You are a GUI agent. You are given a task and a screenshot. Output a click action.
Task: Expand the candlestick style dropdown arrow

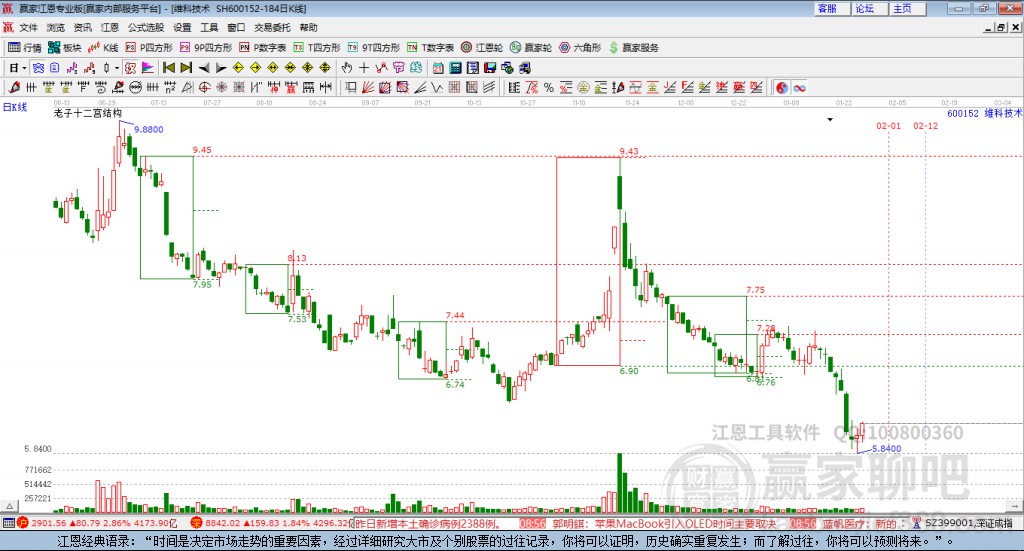pyautogui.click(x=117, y=68)
